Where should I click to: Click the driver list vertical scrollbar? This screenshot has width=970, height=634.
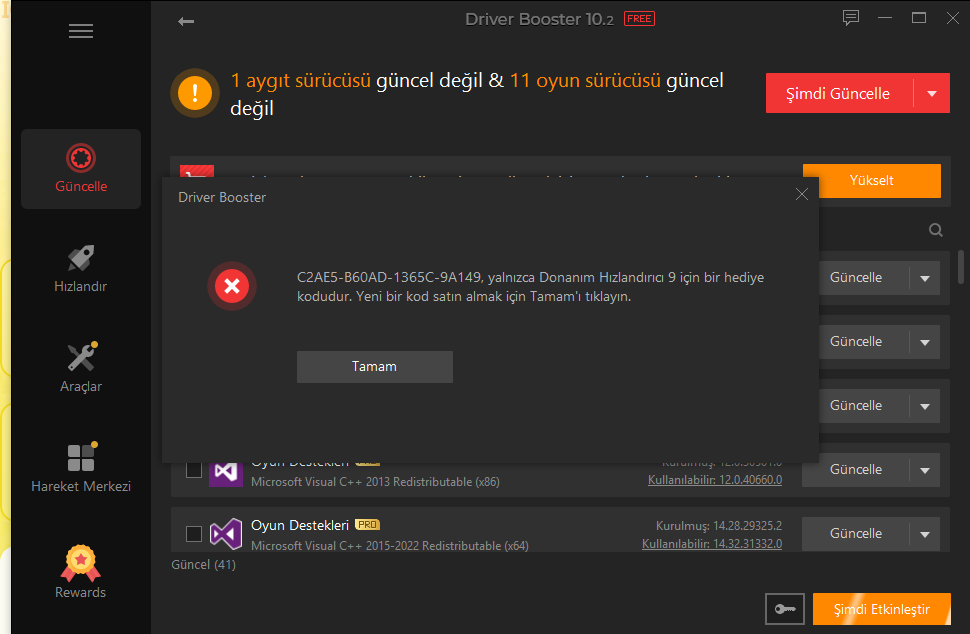point(961,266)
